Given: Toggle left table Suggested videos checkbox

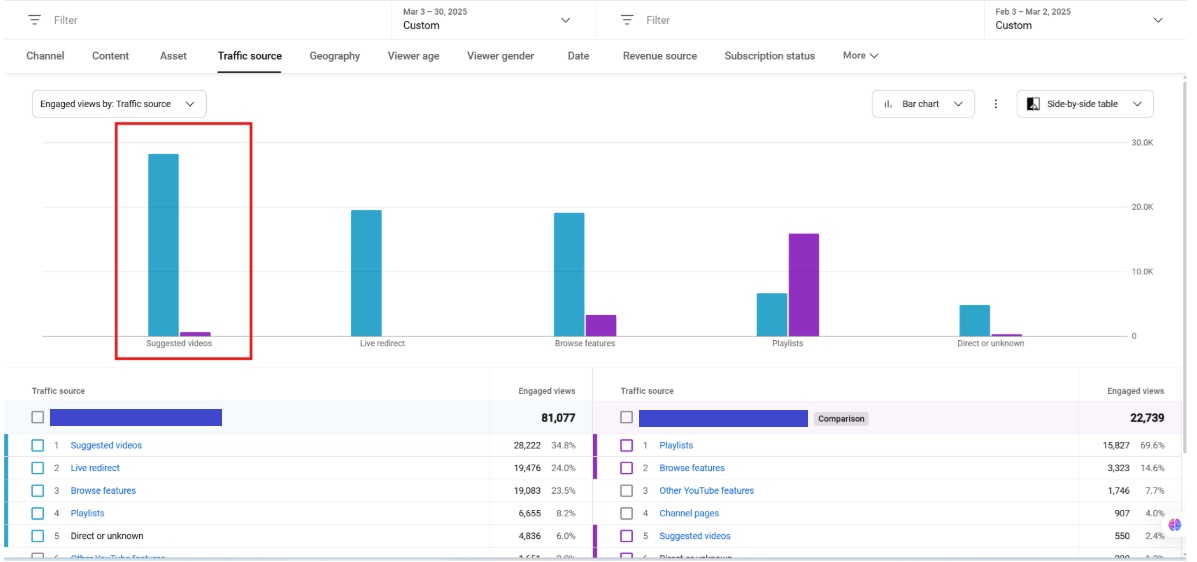Looking at the screenshot, I should pyautogui.click(x=37, y=445).
